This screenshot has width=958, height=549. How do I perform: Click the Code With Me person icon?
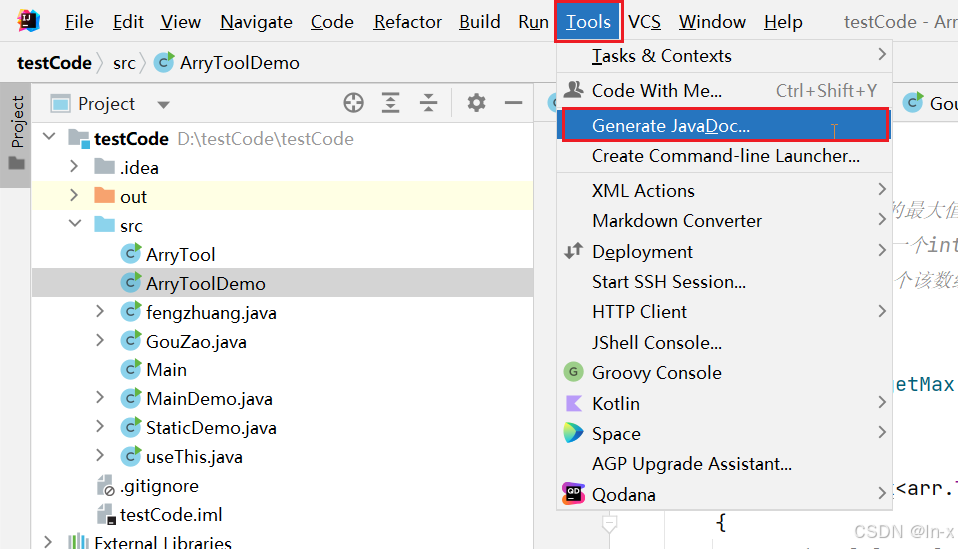pos(574,90)
